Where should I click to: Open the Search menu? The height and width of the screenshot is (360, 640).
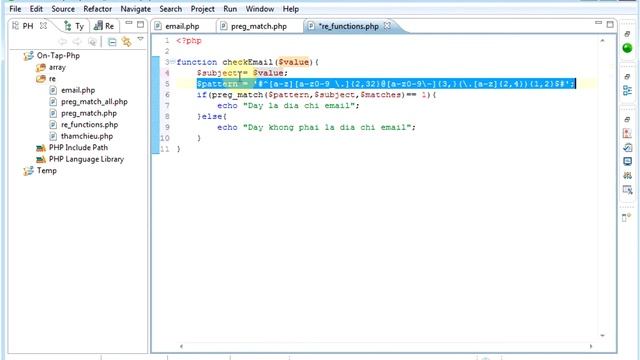[x=171, y=9]
